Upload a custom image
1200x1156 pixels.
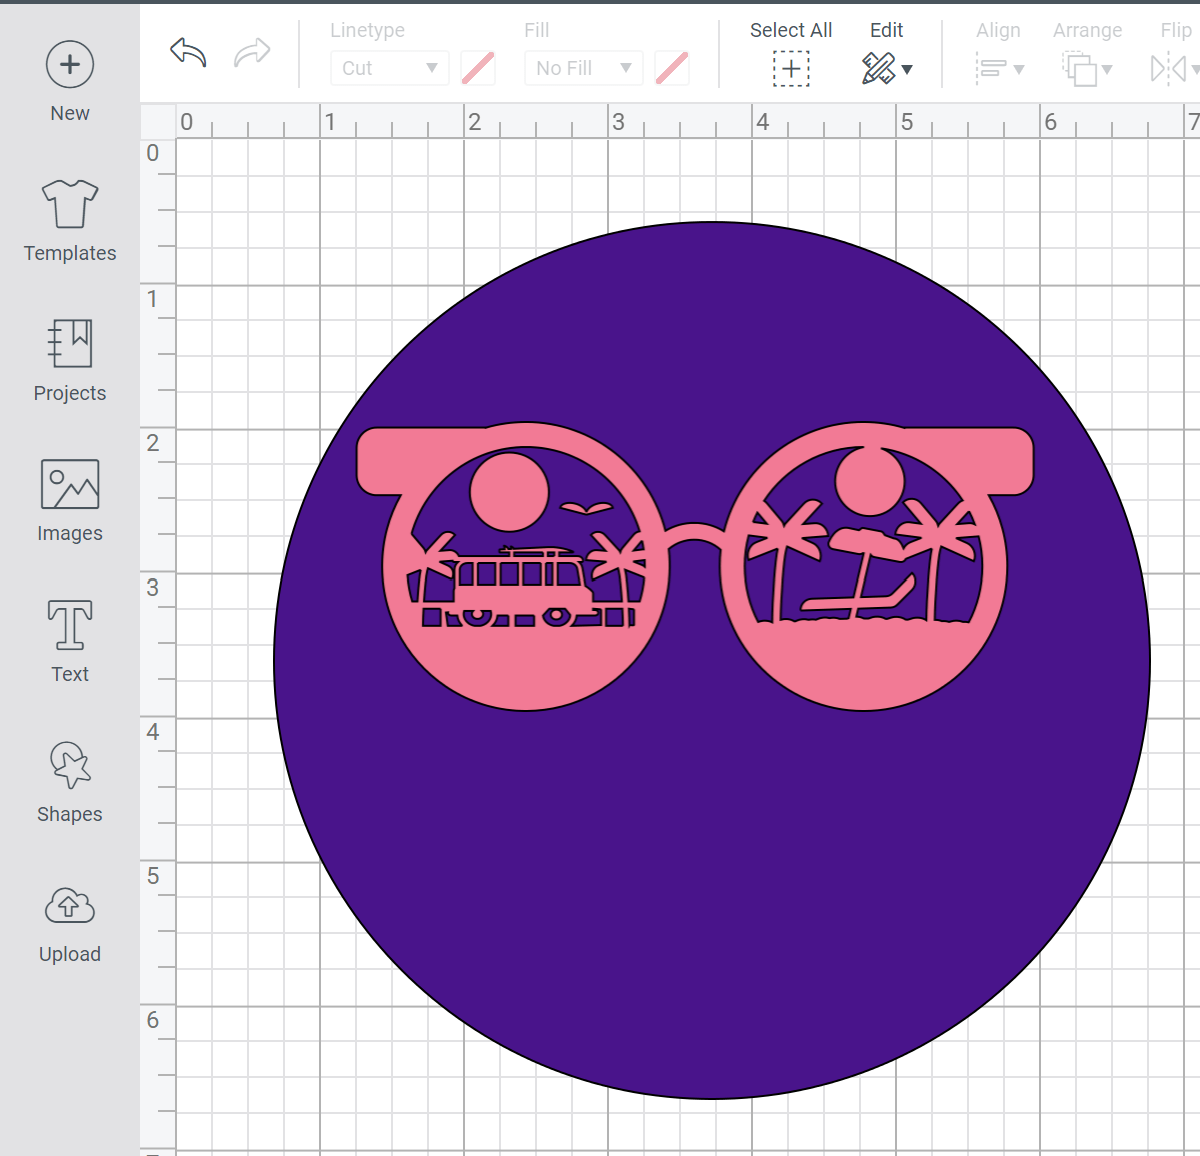[69, 920]
